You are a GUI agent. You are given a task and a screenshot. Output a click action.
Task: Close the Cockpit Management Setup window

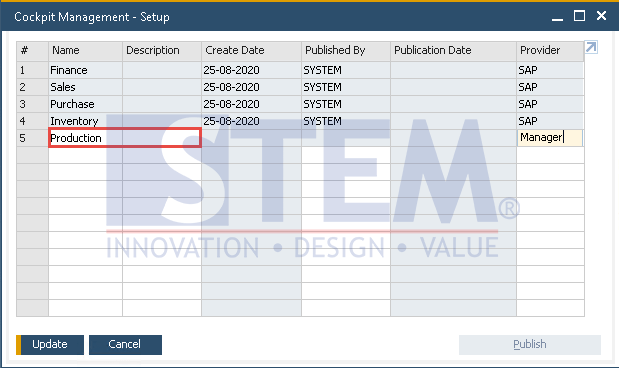(601, 16)
